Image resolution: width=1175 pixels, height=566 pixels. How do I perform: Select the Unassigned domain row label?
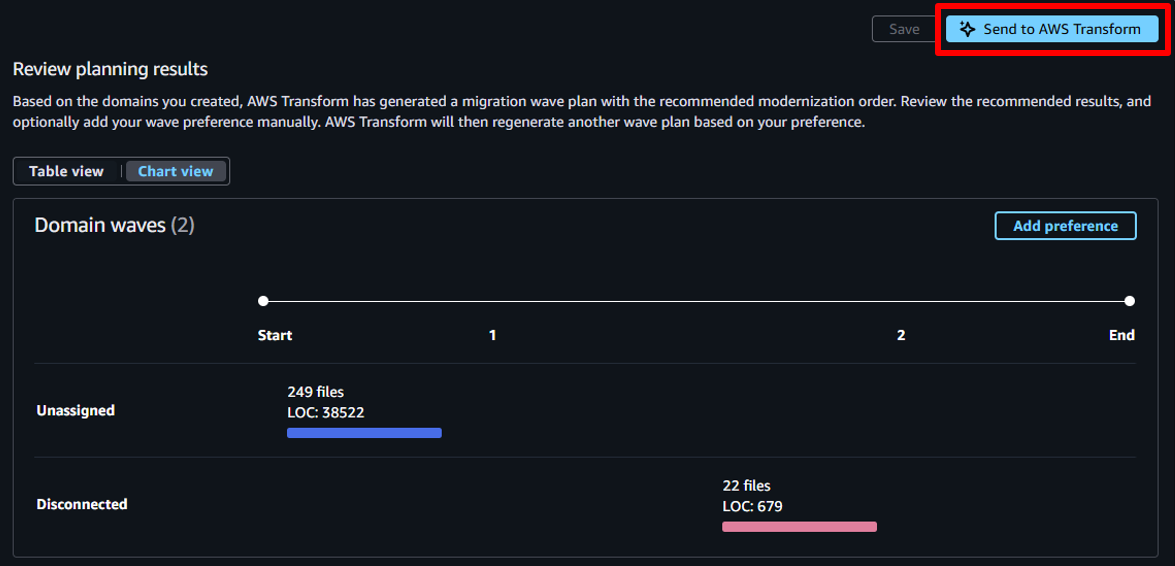[76, 410]
